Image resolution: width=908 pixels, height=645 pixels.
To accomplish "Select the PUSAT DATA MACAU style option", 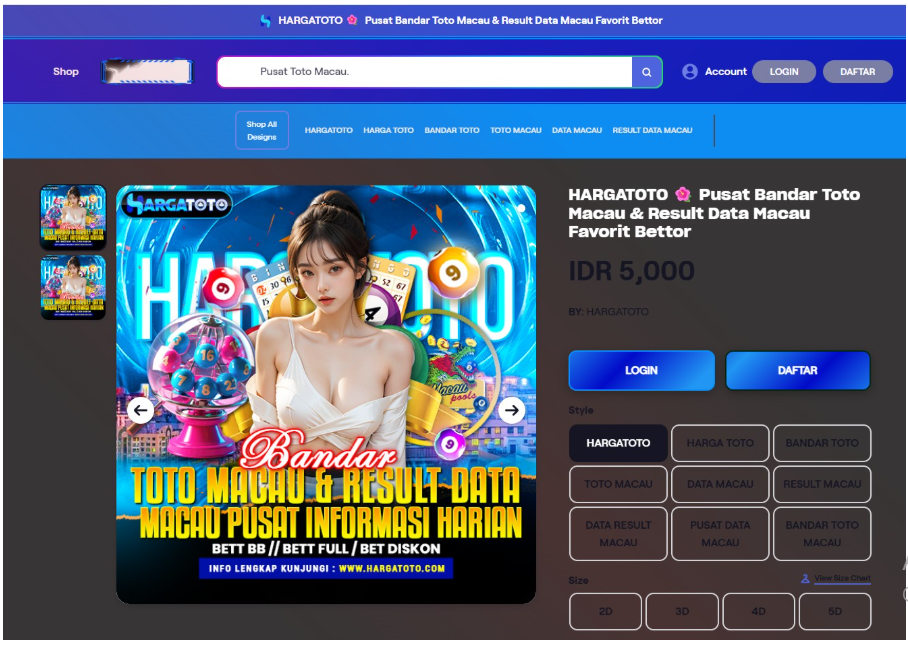I will click(720, 534).
